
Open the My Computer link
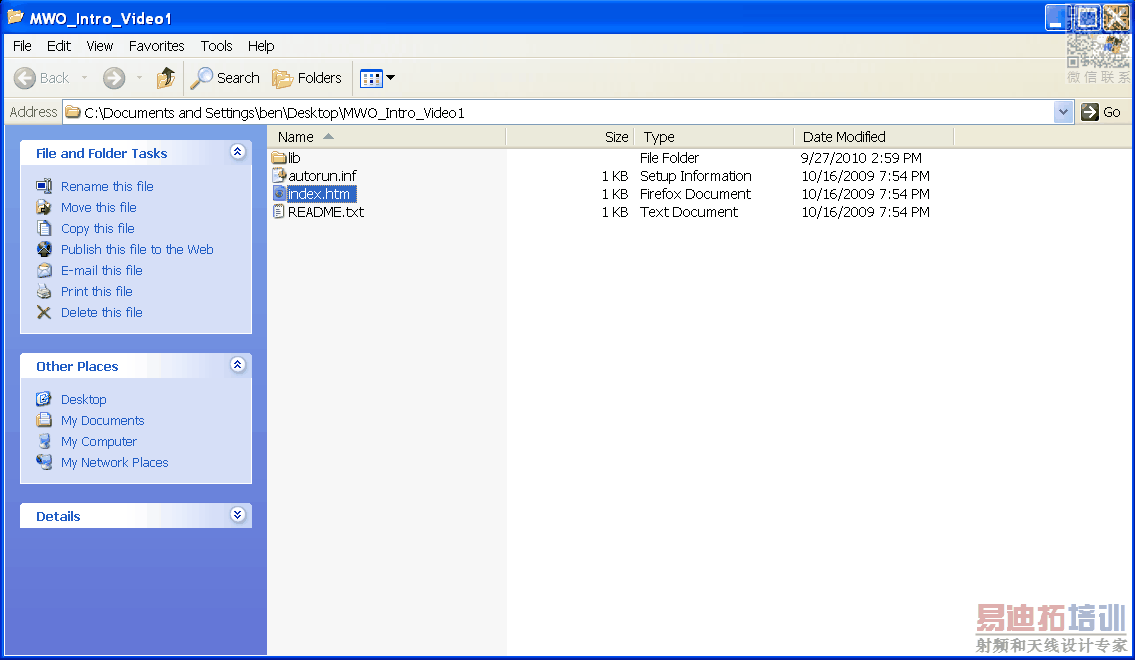click(x=98, y=441)
